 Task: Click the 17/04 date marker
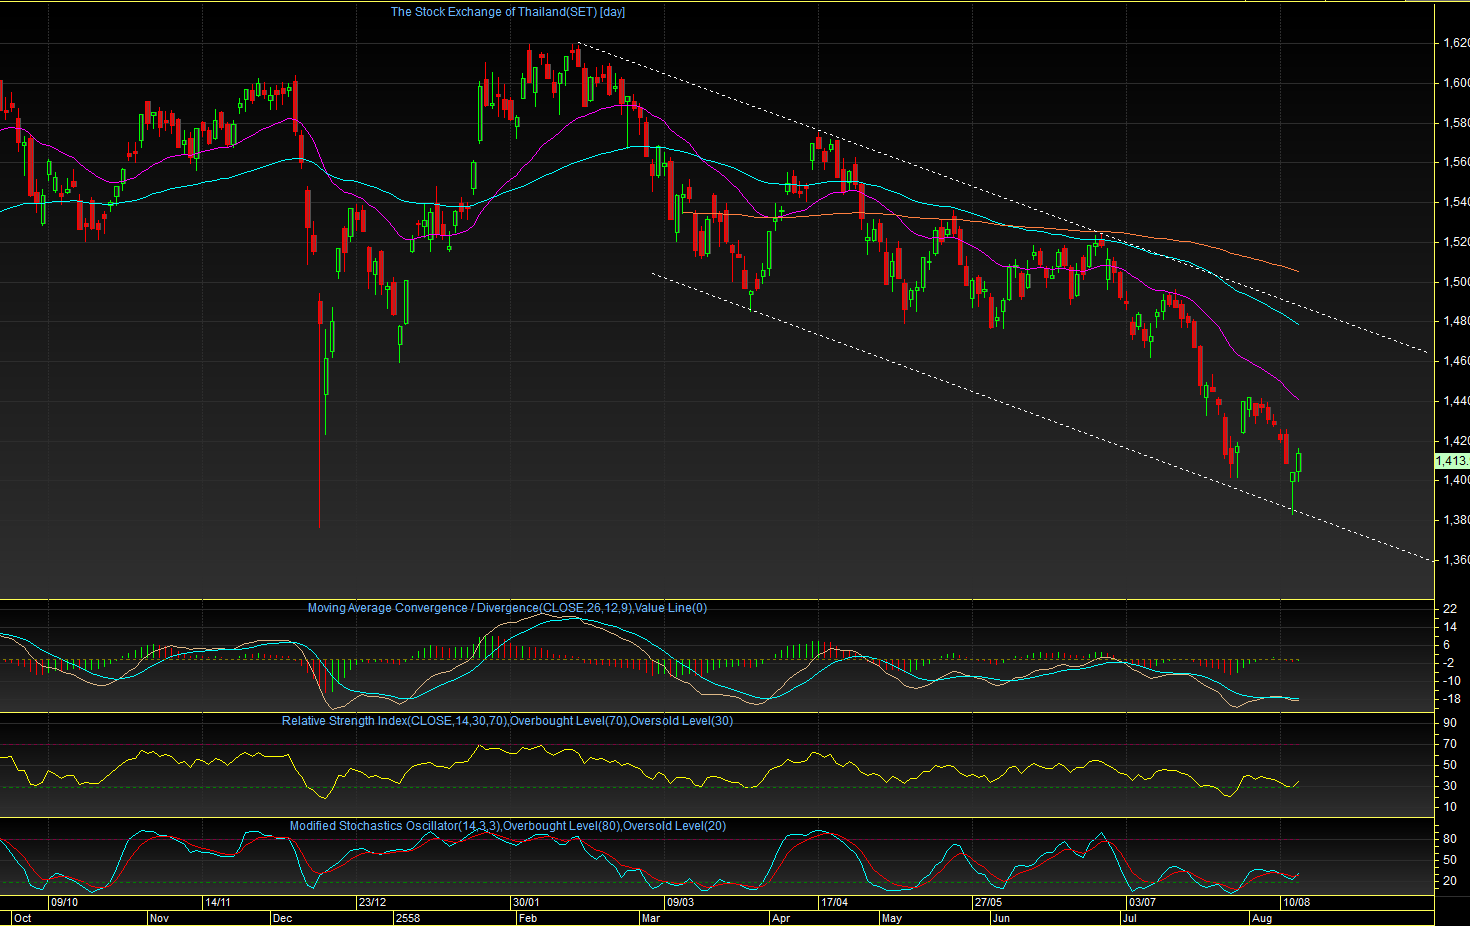[x=835, y=902]
